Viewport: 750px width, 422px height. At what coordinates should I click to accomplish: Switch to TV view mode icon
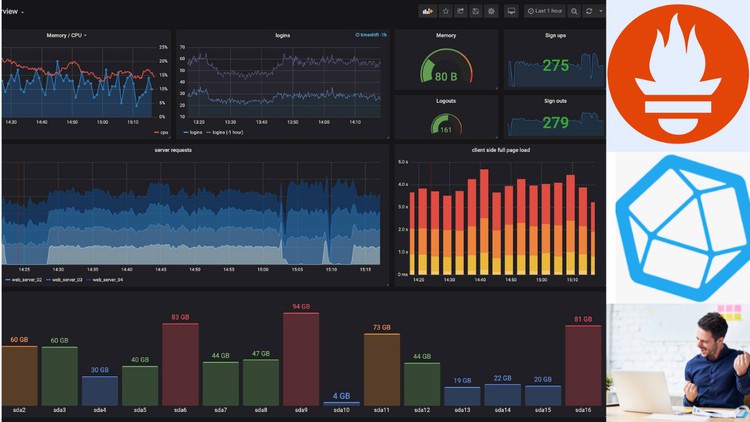511,11
